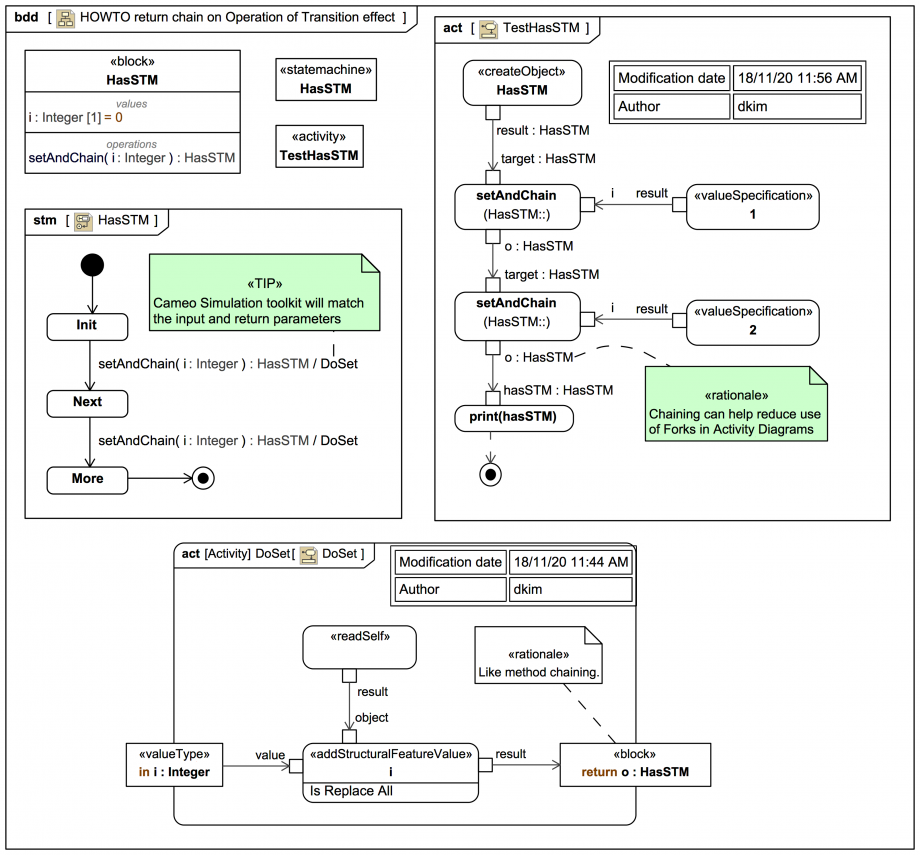This screenshot has height=855, width=920.
Task: Select the initial pseudostate black circle
Action: click(91, 264)
